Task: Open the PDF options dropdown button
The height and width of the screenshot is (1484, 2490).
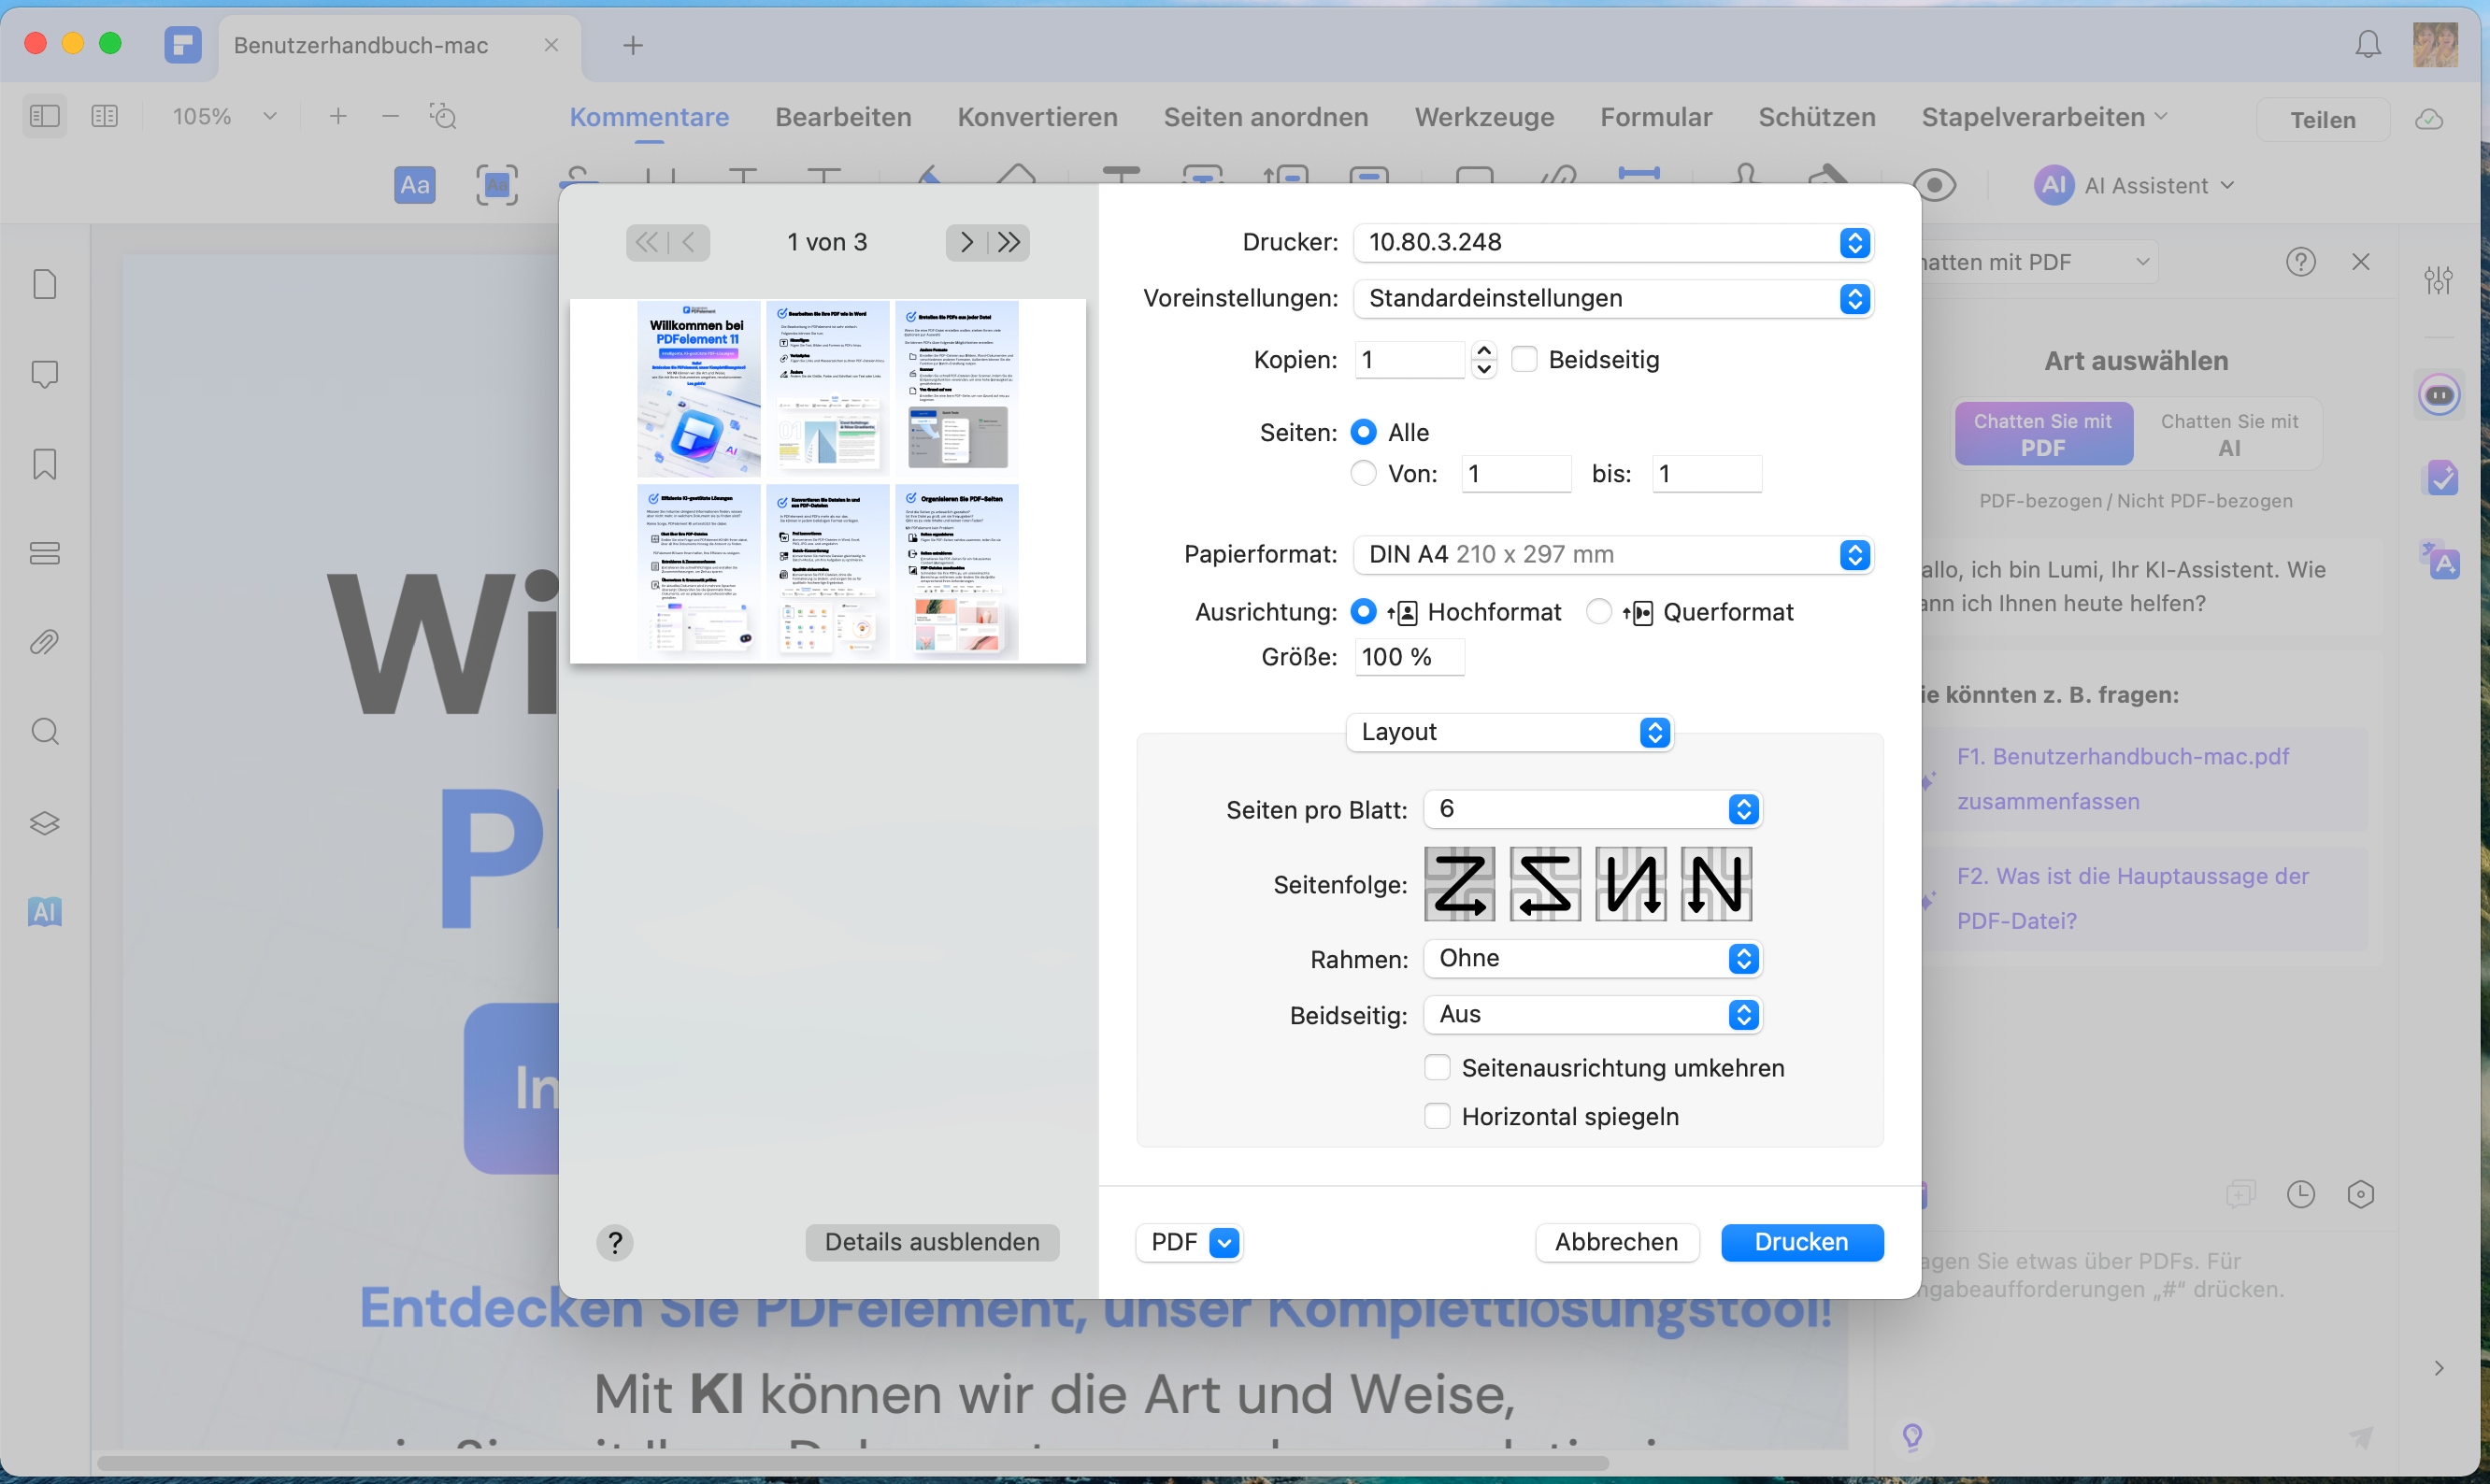Action: click(x=1189, y=1243)
